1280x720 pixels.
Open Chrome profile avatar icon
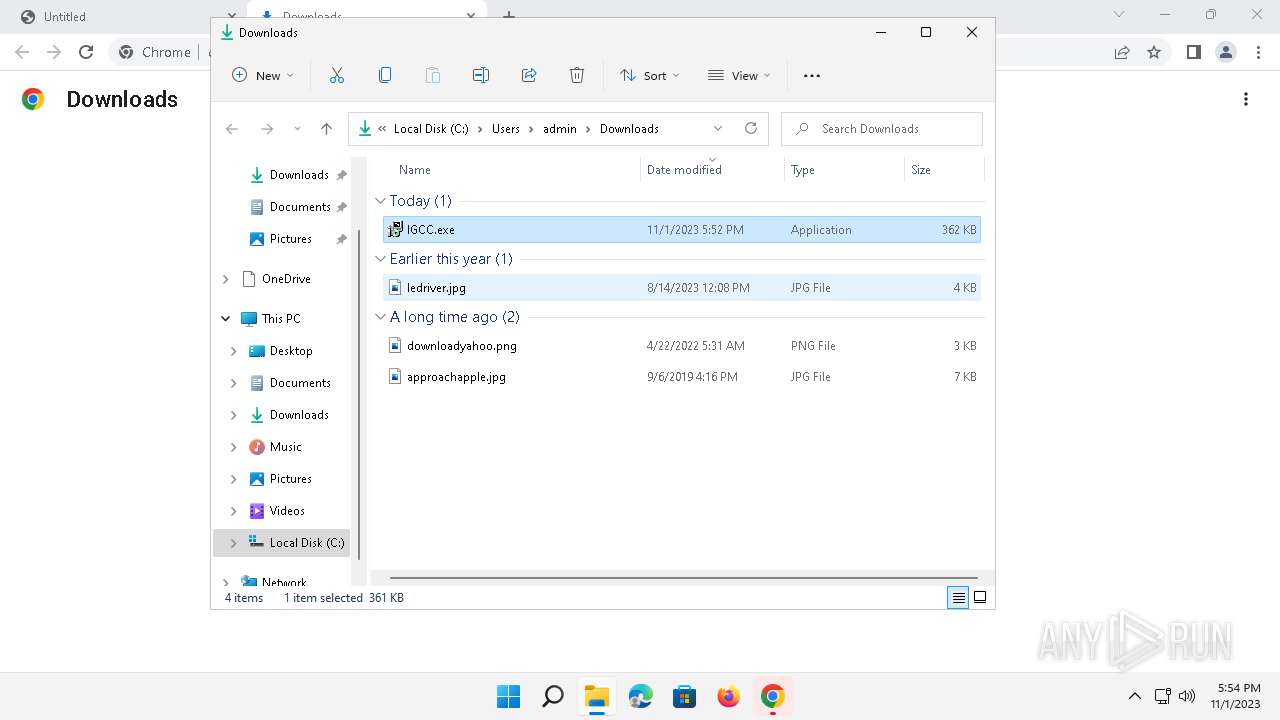(x=1225, y=52)
